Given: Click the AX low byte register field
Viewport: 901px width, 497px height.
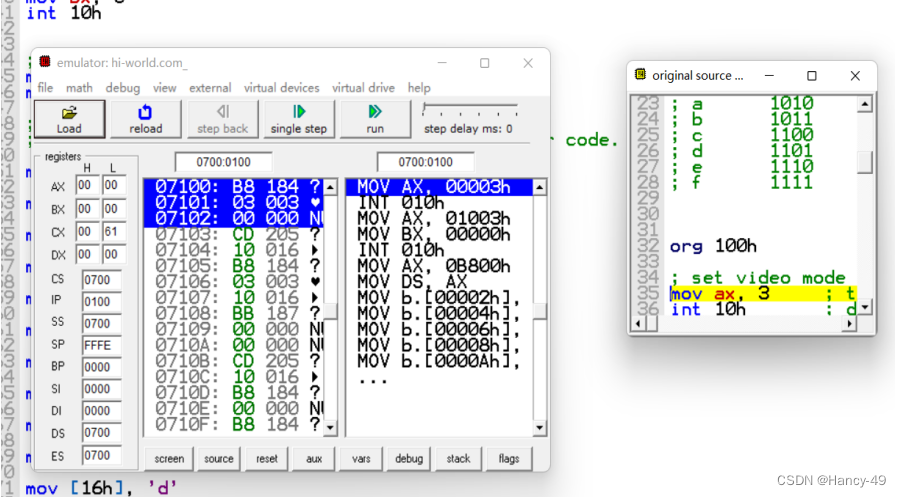Looking at the screenshot, I should (x=114, y=185).
